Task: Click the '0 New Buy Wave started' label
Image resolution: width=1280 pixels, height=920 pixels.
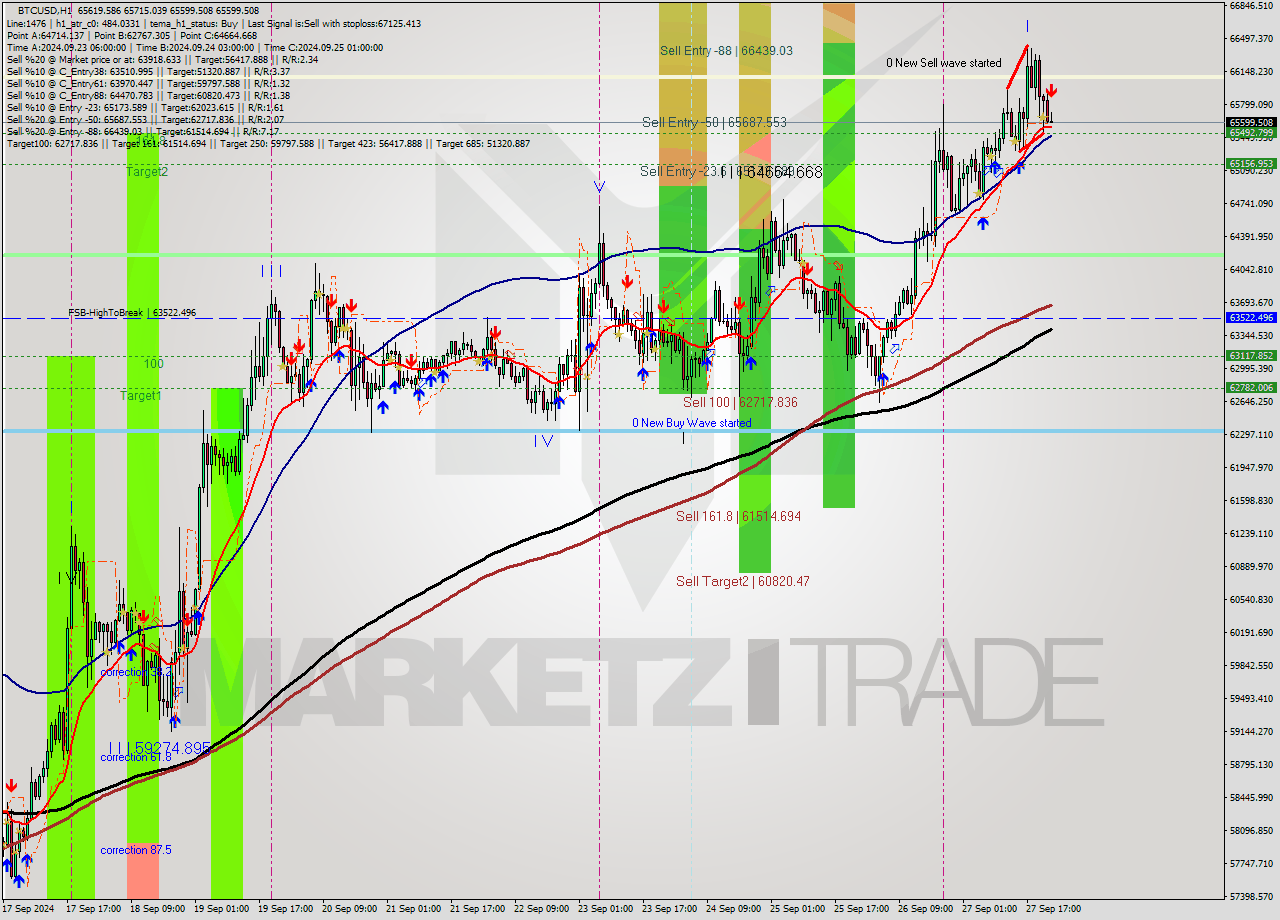Action: (x=691, y=423)
